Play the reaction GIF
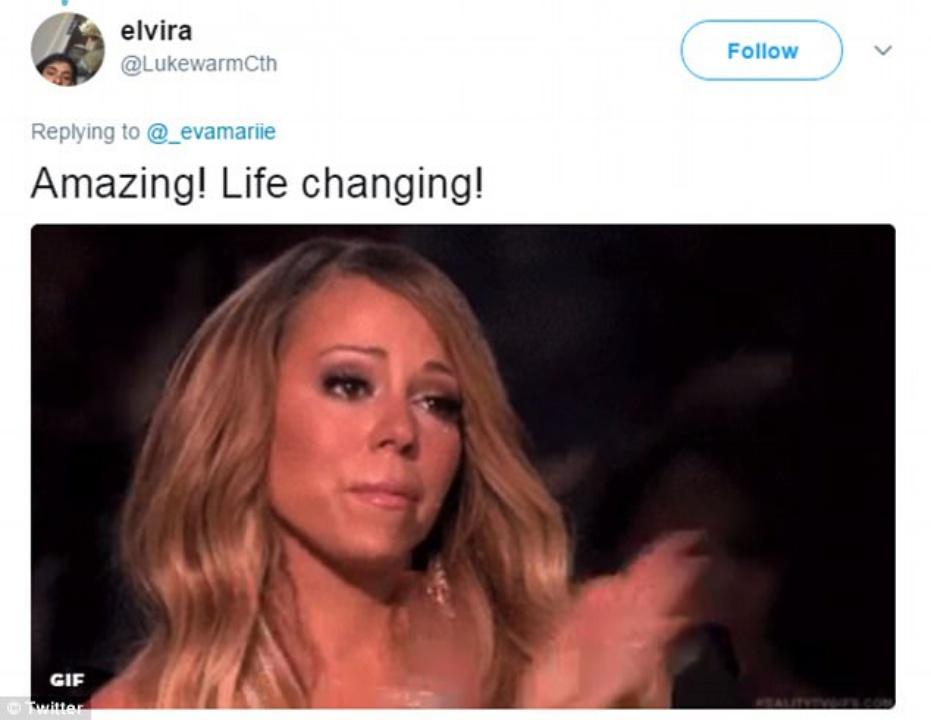This screenshot has width=931, height=720. click(463, 466)
